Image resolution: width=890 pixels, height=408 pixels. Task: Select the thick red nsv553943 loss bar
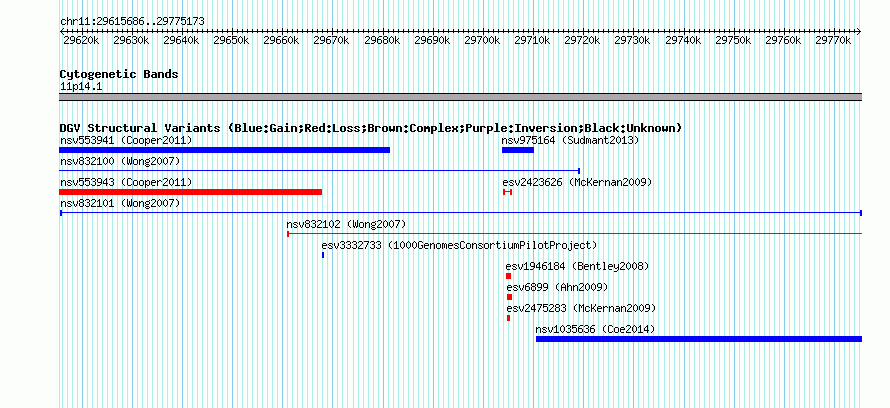191,192
